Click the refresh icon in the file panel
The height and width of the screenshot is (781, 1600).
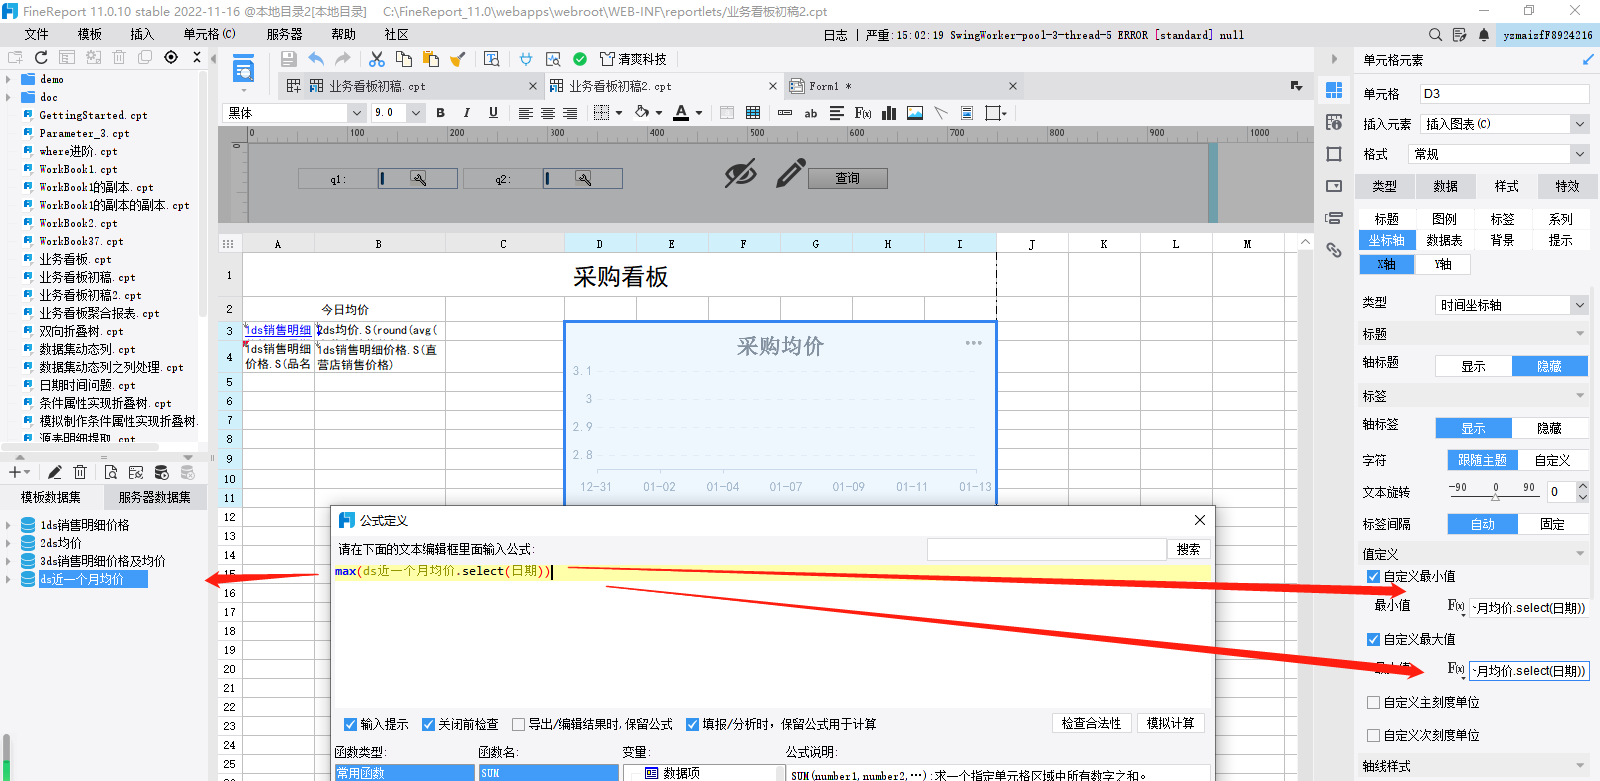pyautogui.click(x=41, y=57)
